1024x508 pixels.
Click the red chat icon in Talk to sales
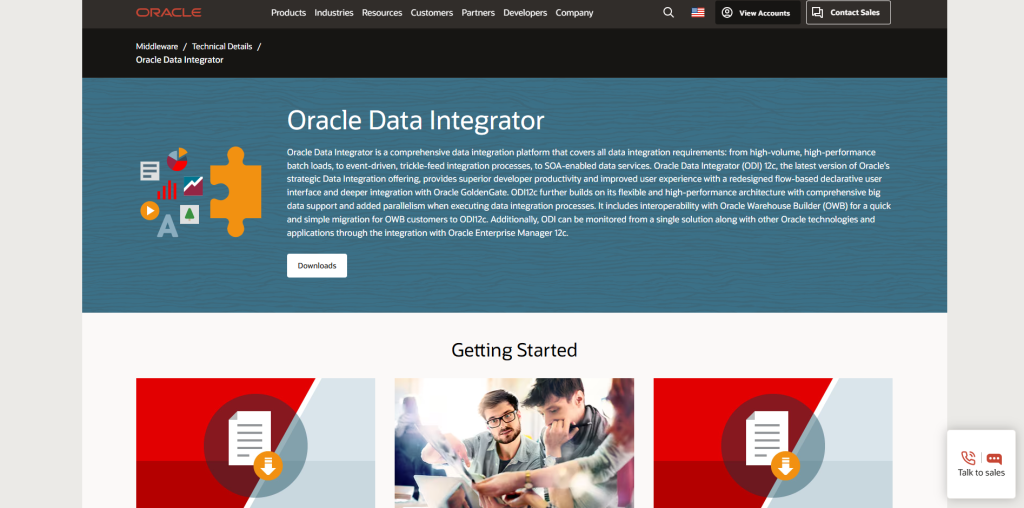994,458
